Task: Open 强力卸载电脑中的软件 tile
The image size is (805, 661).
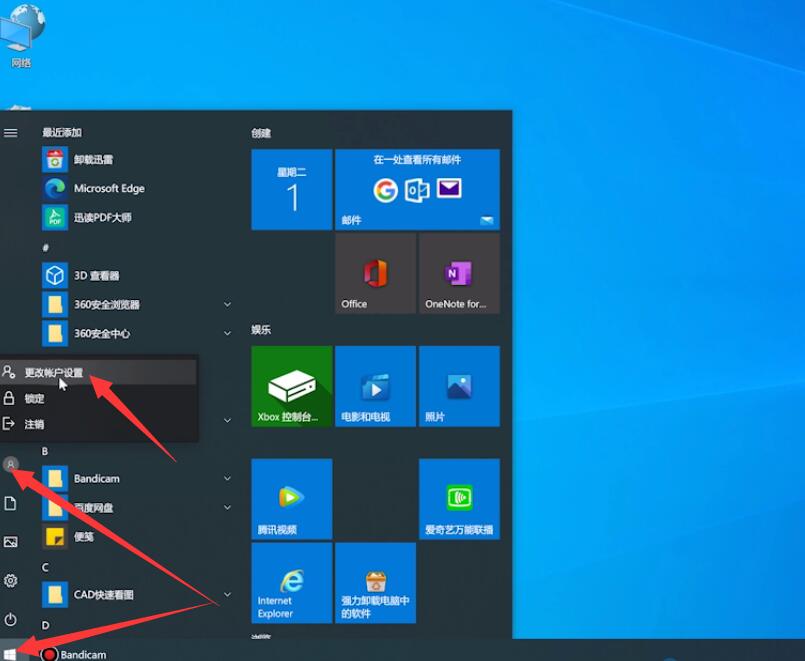Action: pyautogui.click(x=375, y=583)
